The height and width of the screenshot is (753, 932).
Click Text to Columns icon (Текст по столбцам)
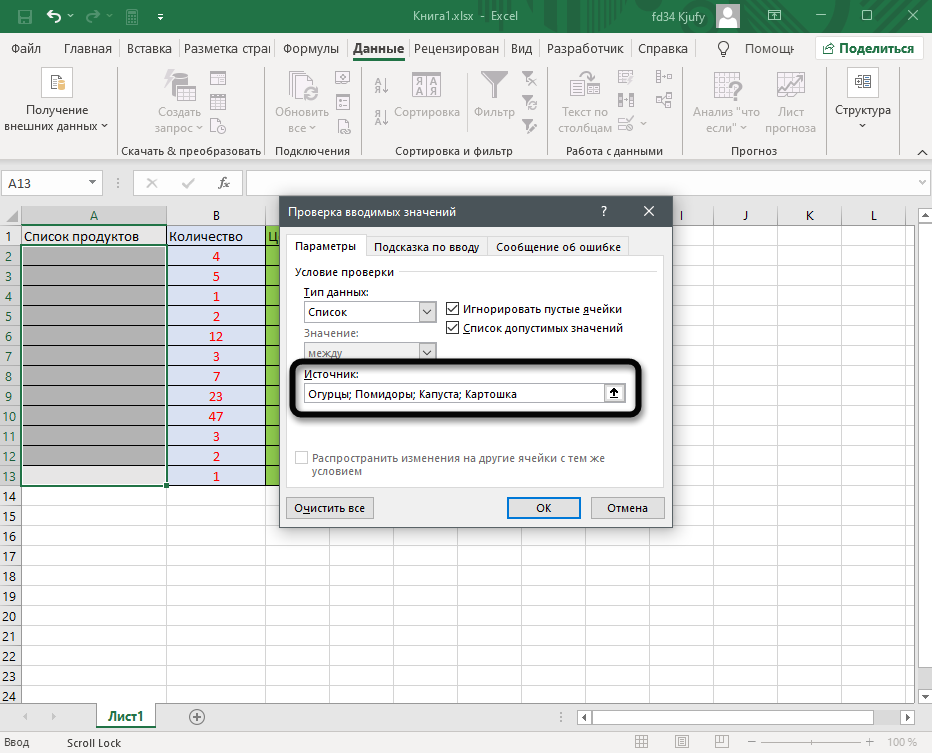(584, 86)
